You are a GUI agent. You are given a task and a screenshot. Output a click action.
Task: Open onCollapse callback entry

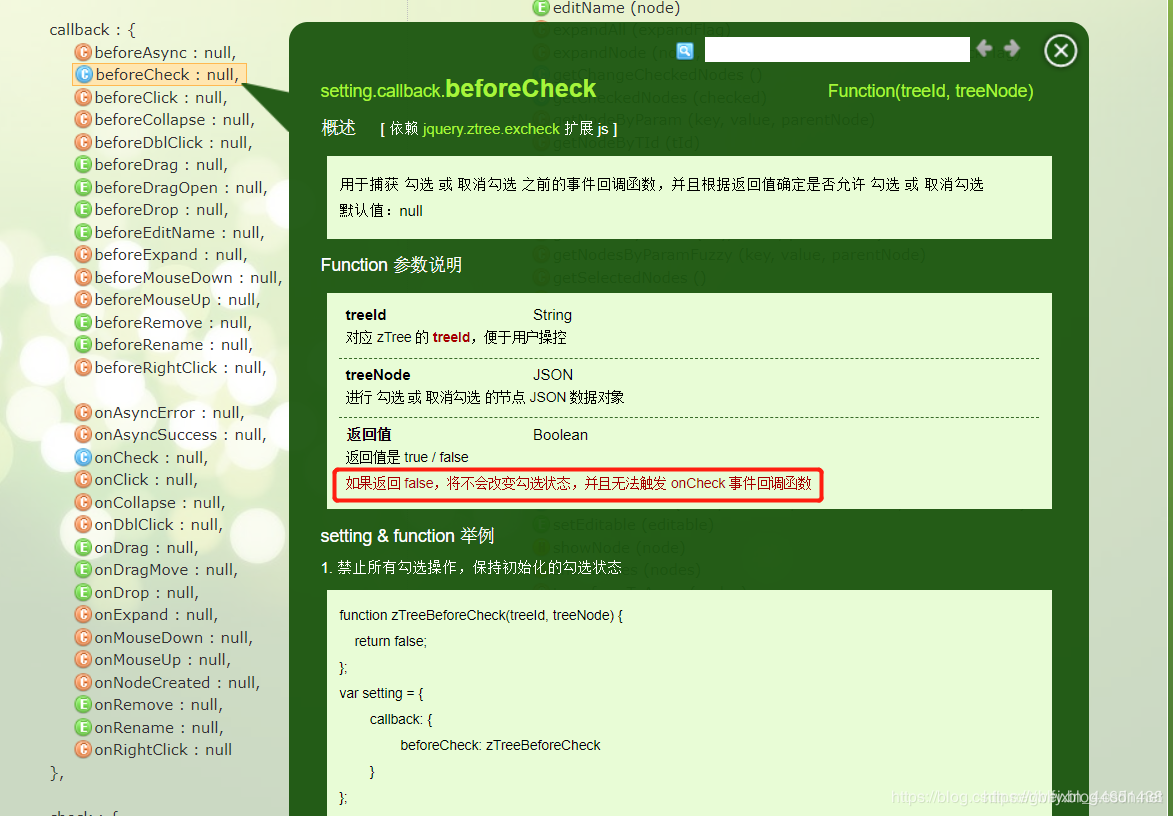click(x=150, y=503)
